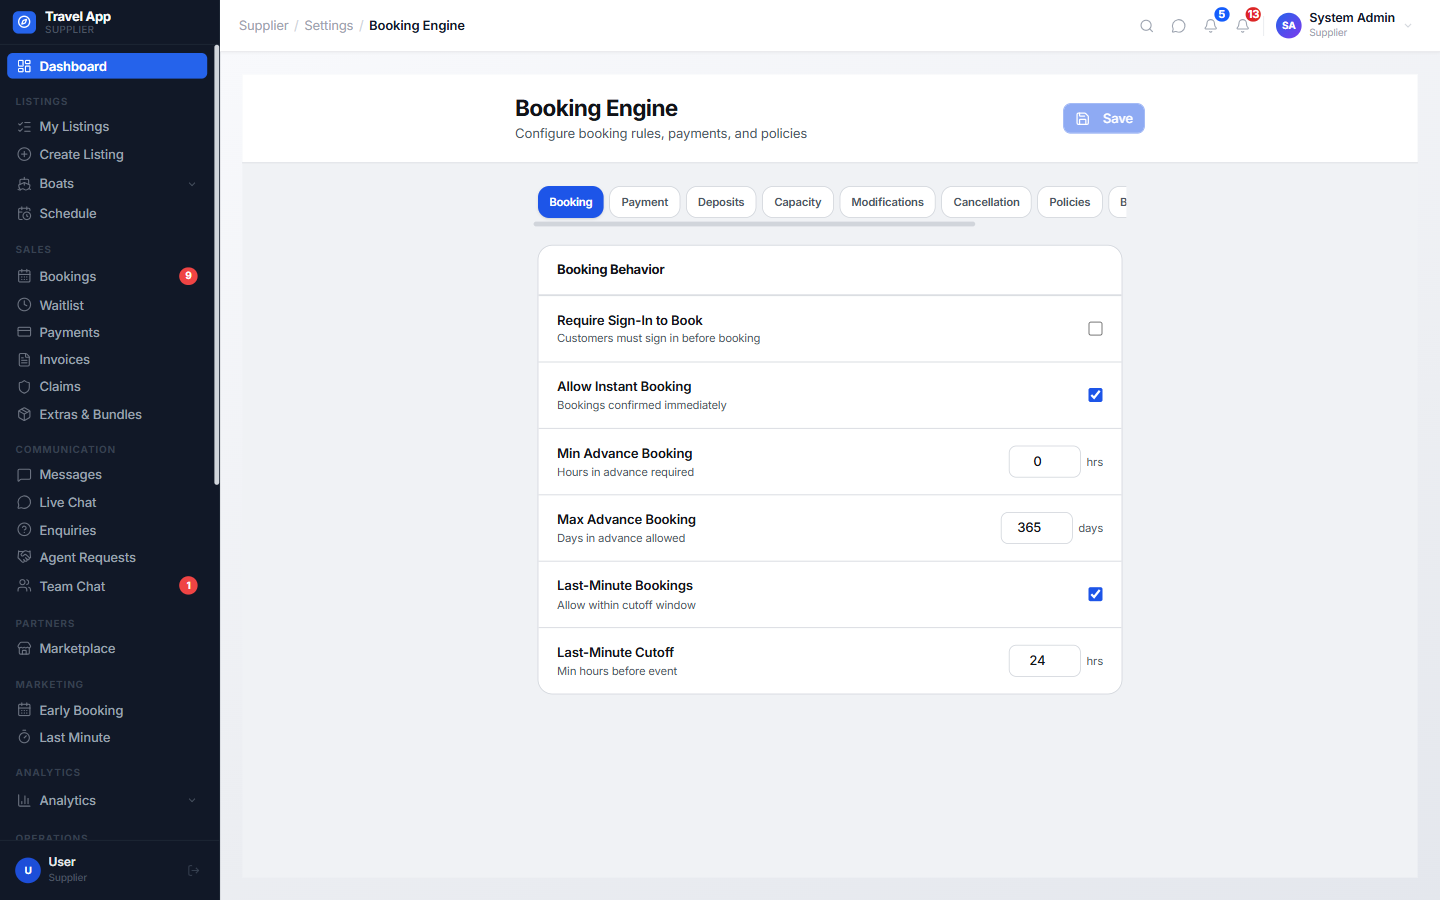
Task: Open Claims in the sidebar
Action: pos(107,387)
